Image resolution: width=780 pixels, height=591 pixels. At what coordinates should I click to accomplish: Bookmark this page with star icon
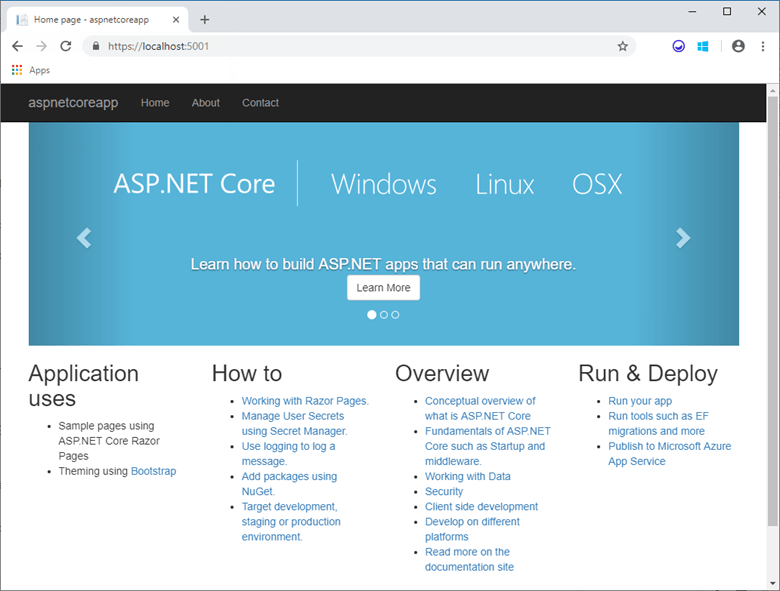(x=623, y=46)
